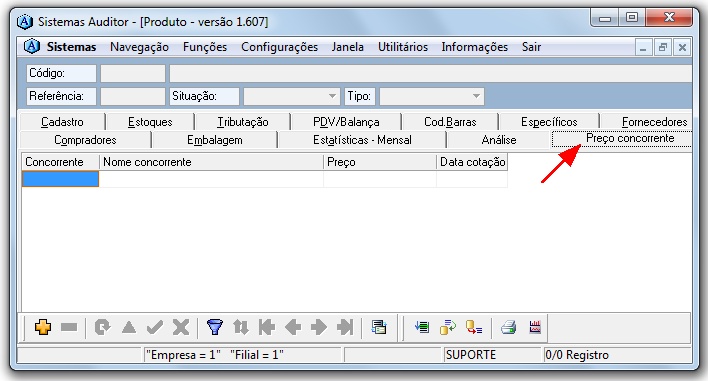The image size is (708, 381).
Task: Click the stacked windows form icon
Action: [x=379, y=327]
